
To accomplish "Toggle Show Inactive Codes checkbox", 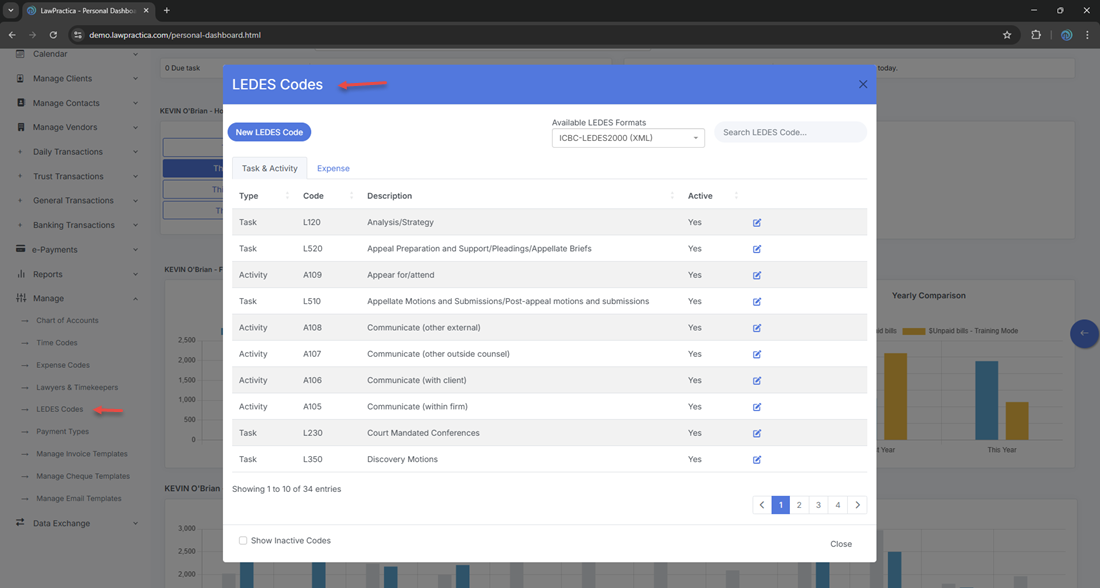I will point(243,541).
